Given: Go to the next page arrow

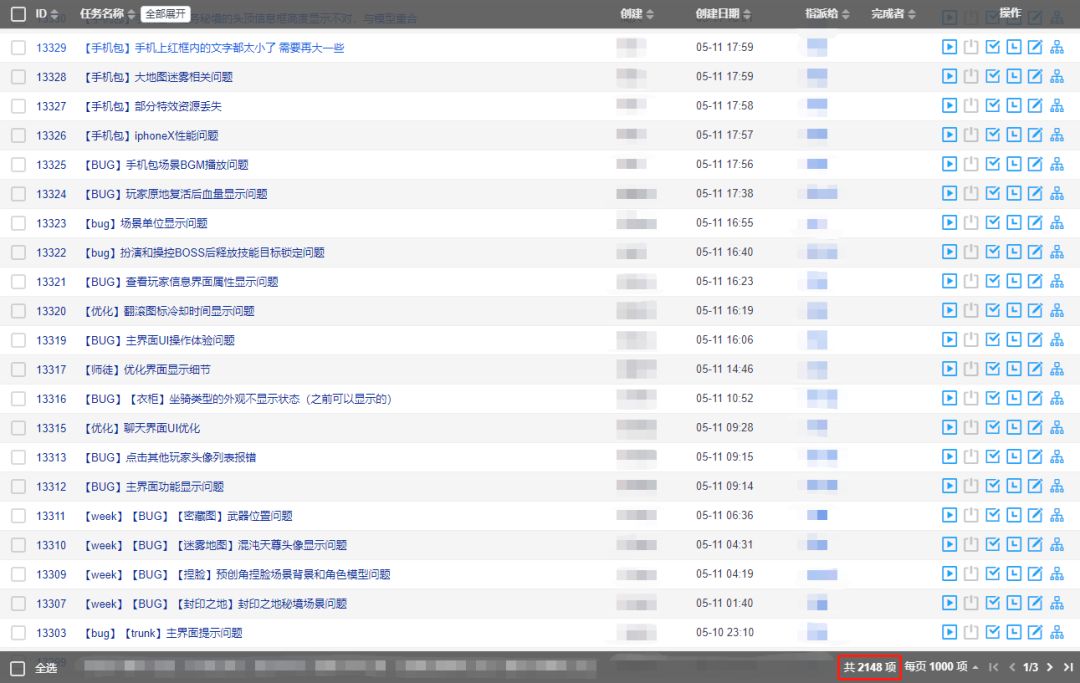Looking at the screenshot, I should pyautogui.click(x=1049, y=667).
